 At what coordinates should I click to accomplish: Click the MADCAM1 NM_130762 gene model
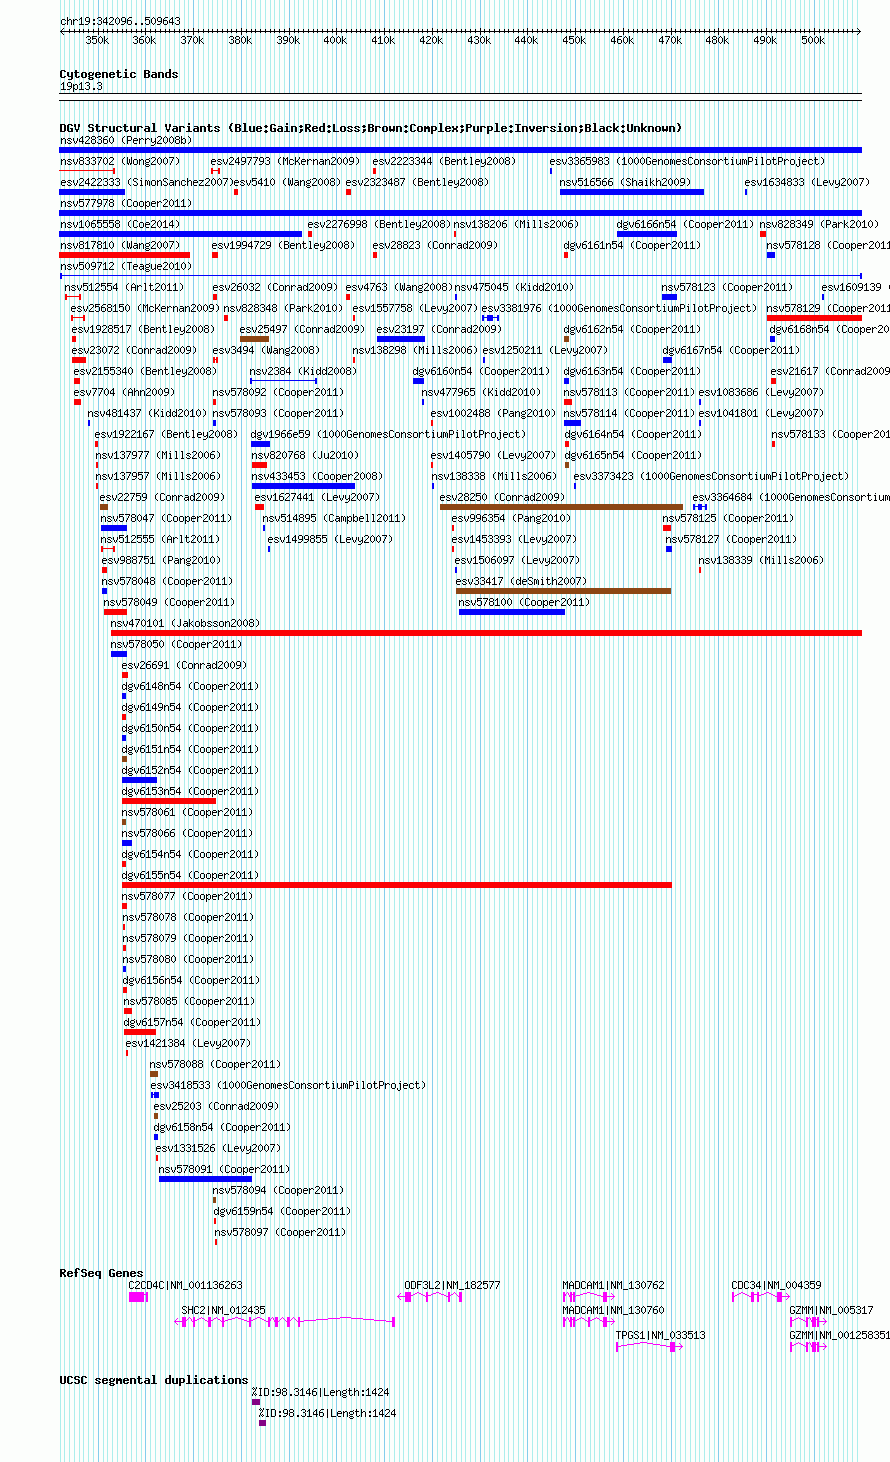tap(589, 1297)
